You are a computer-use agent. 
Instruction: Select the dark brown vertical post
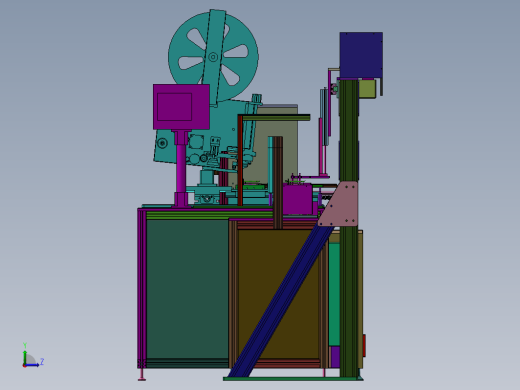(278, 183)
